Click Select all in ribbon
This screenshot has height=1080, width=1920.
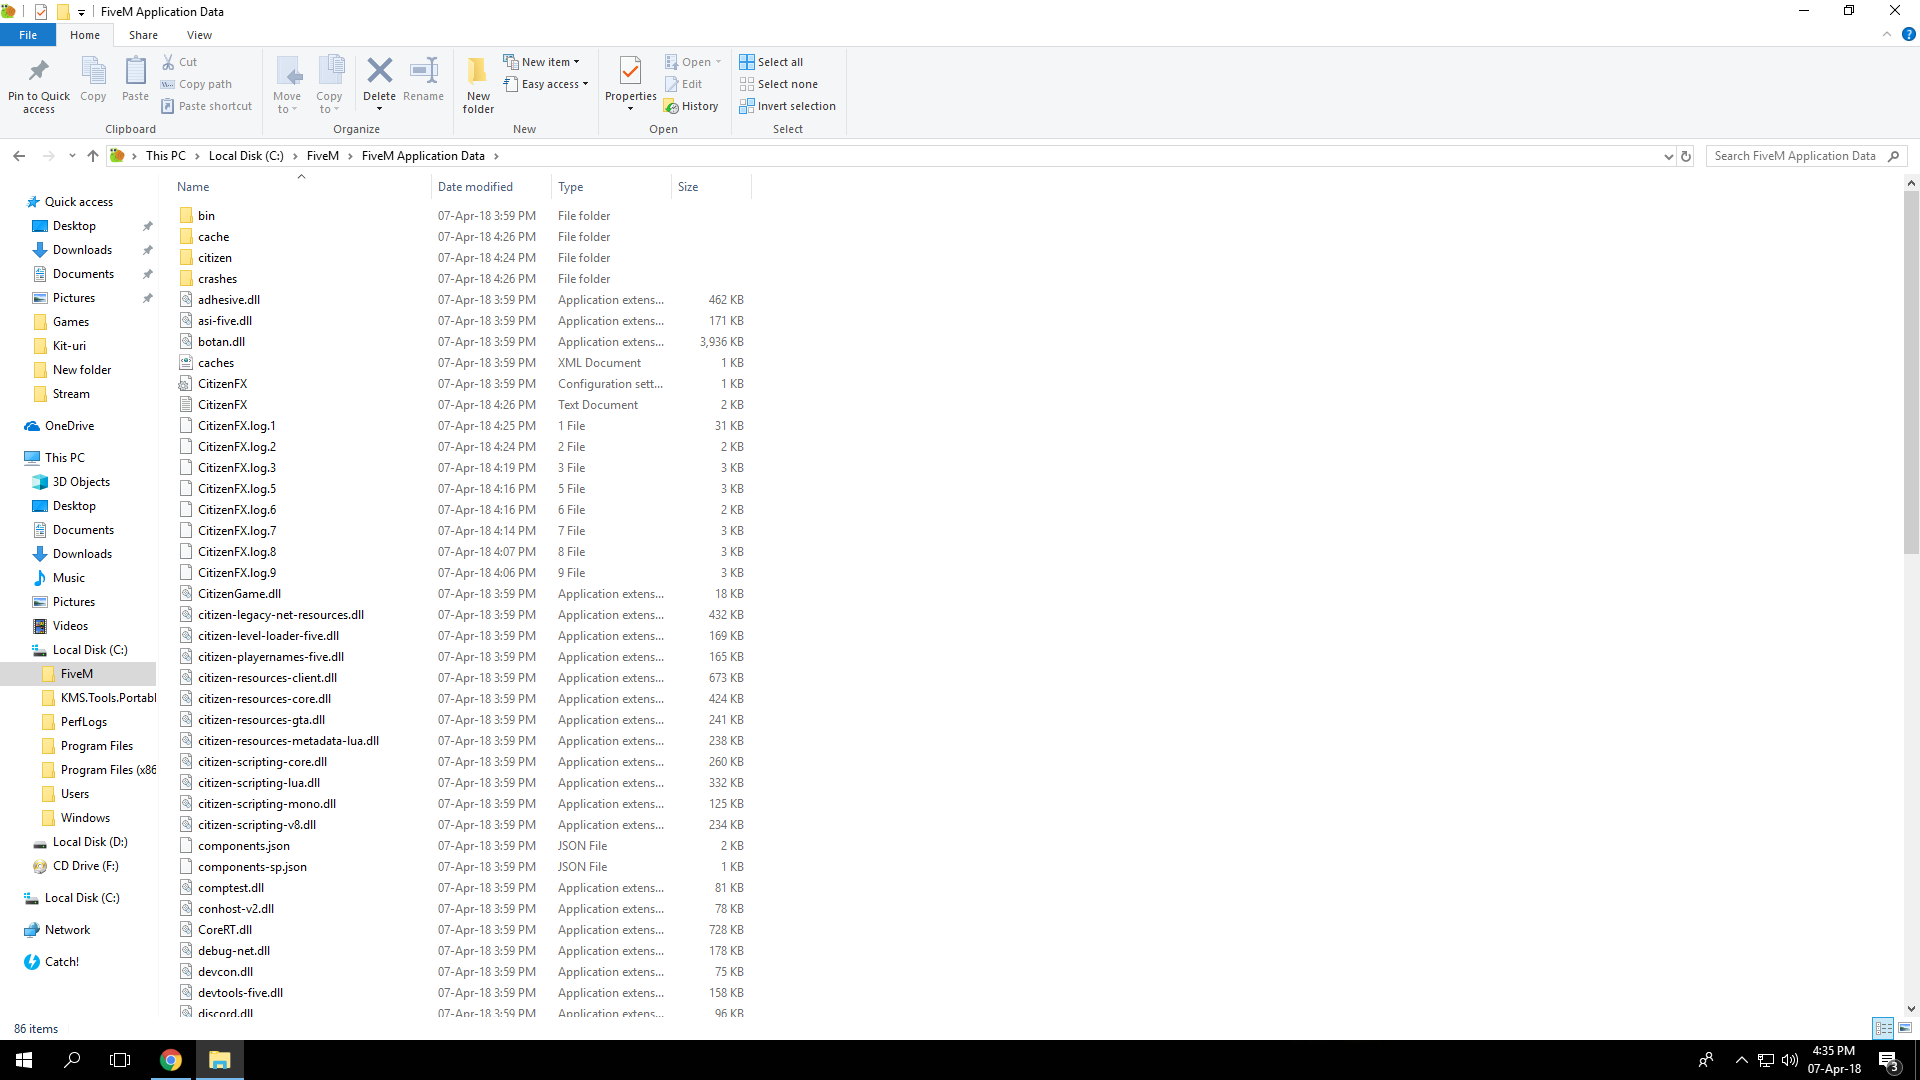pyautogui.click(x=771, y=62)
